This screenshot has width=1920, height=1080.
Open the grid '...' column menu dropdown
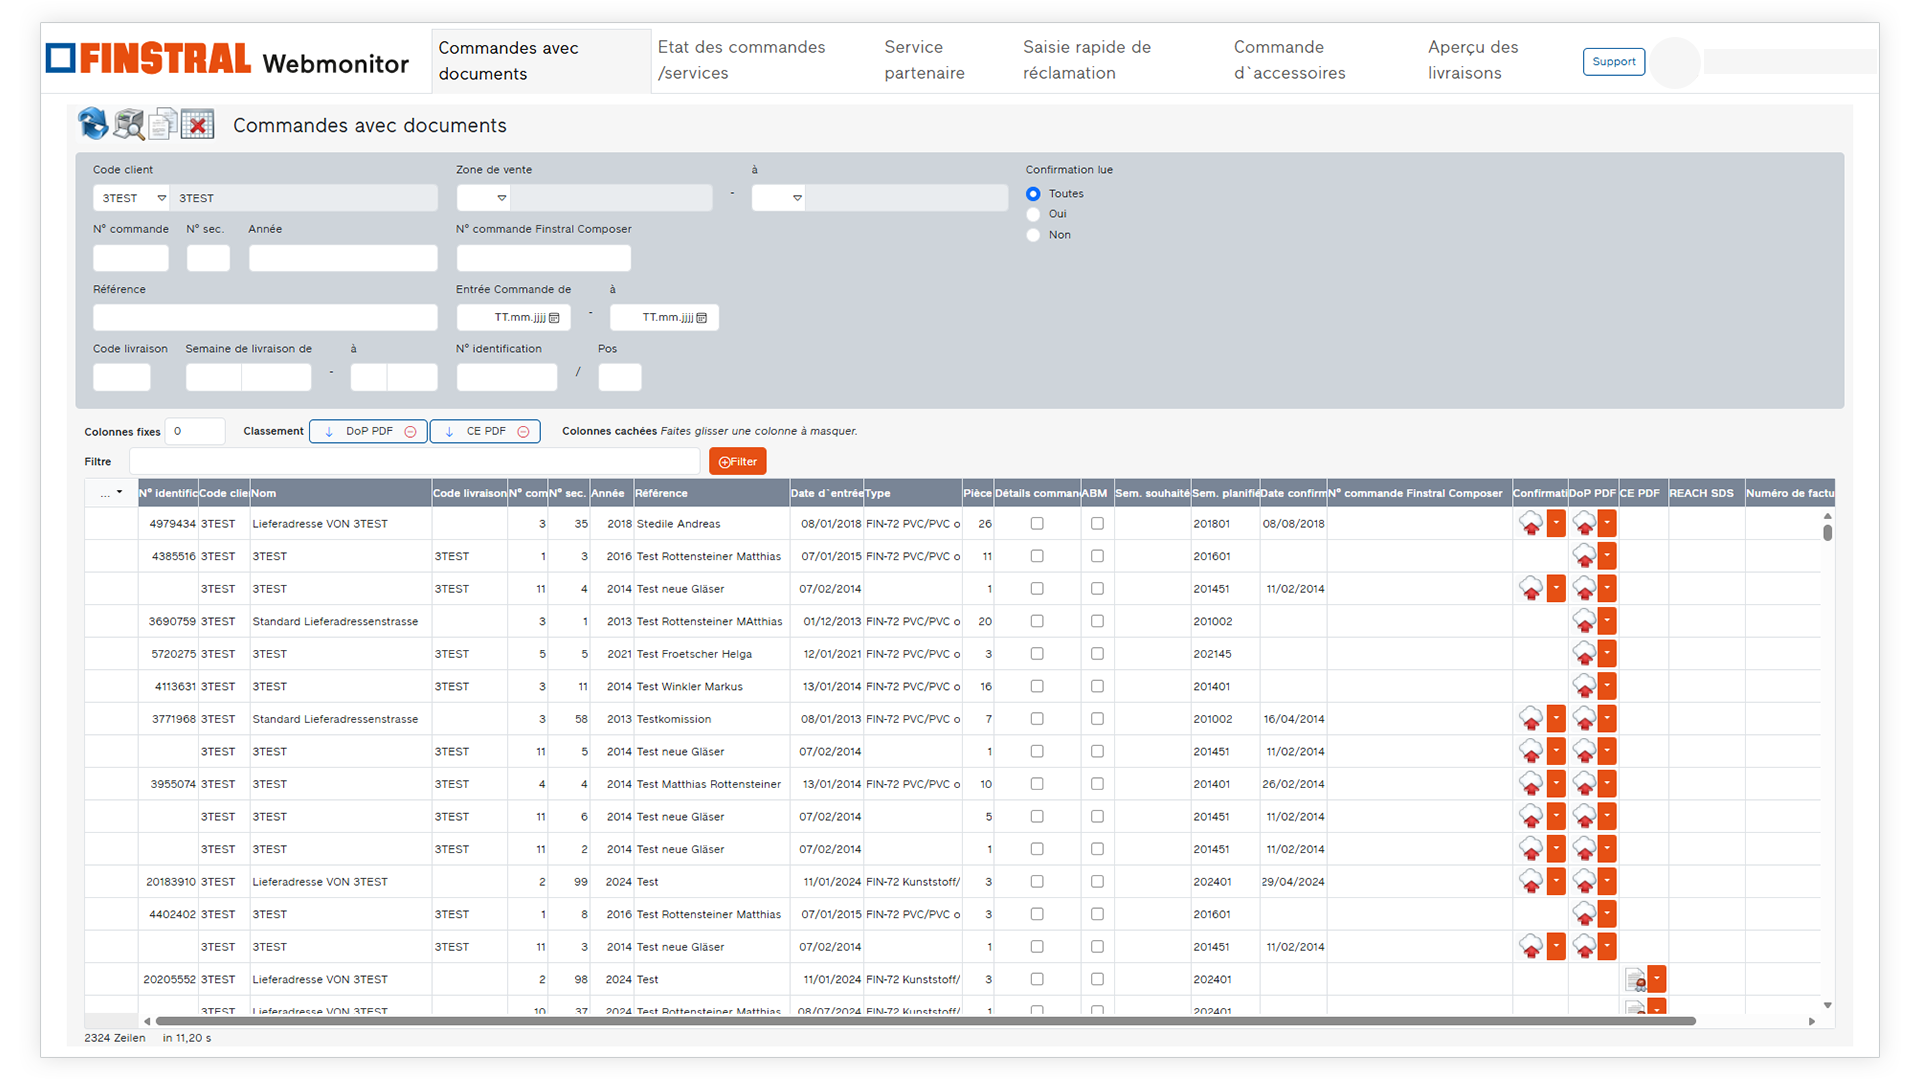[x=111, y=493]
